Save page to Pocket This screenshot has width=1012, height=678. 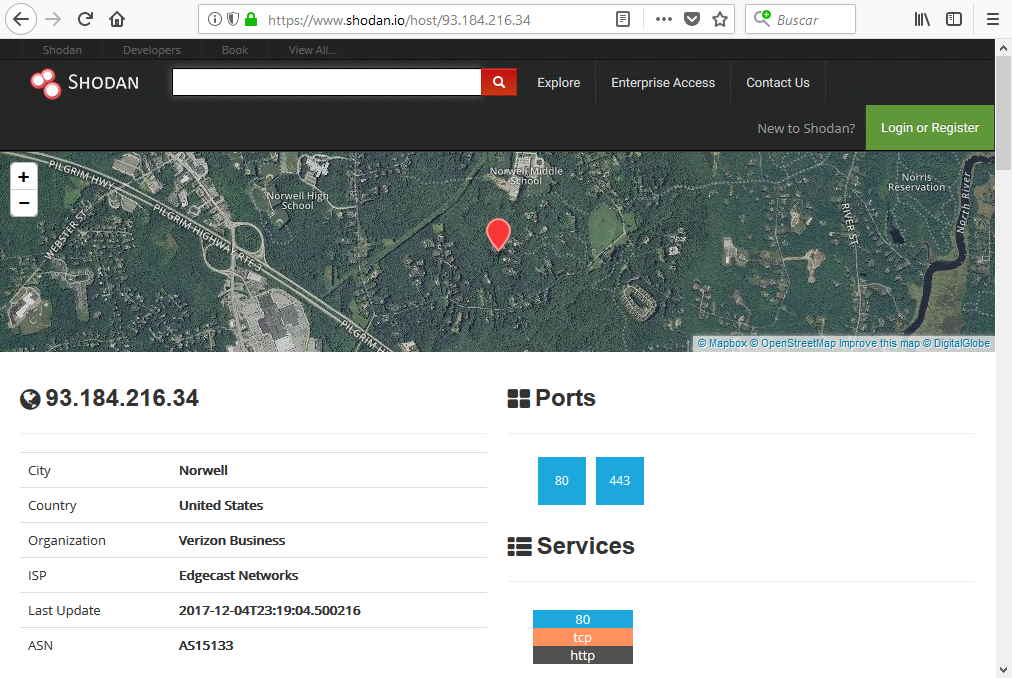692,19
